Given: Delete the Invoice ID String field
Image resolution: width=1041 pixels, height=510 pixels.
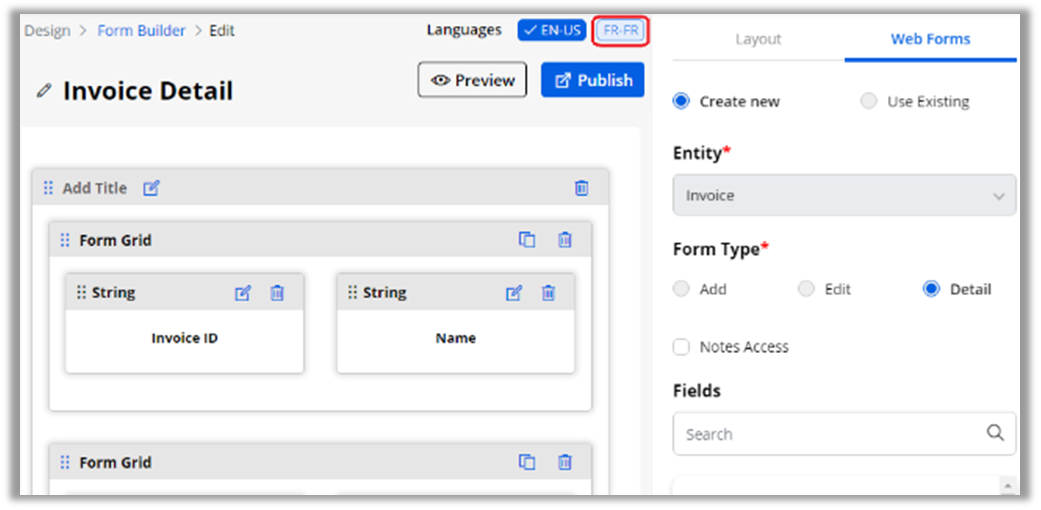Looking at the screenshot, I should 278,293.
